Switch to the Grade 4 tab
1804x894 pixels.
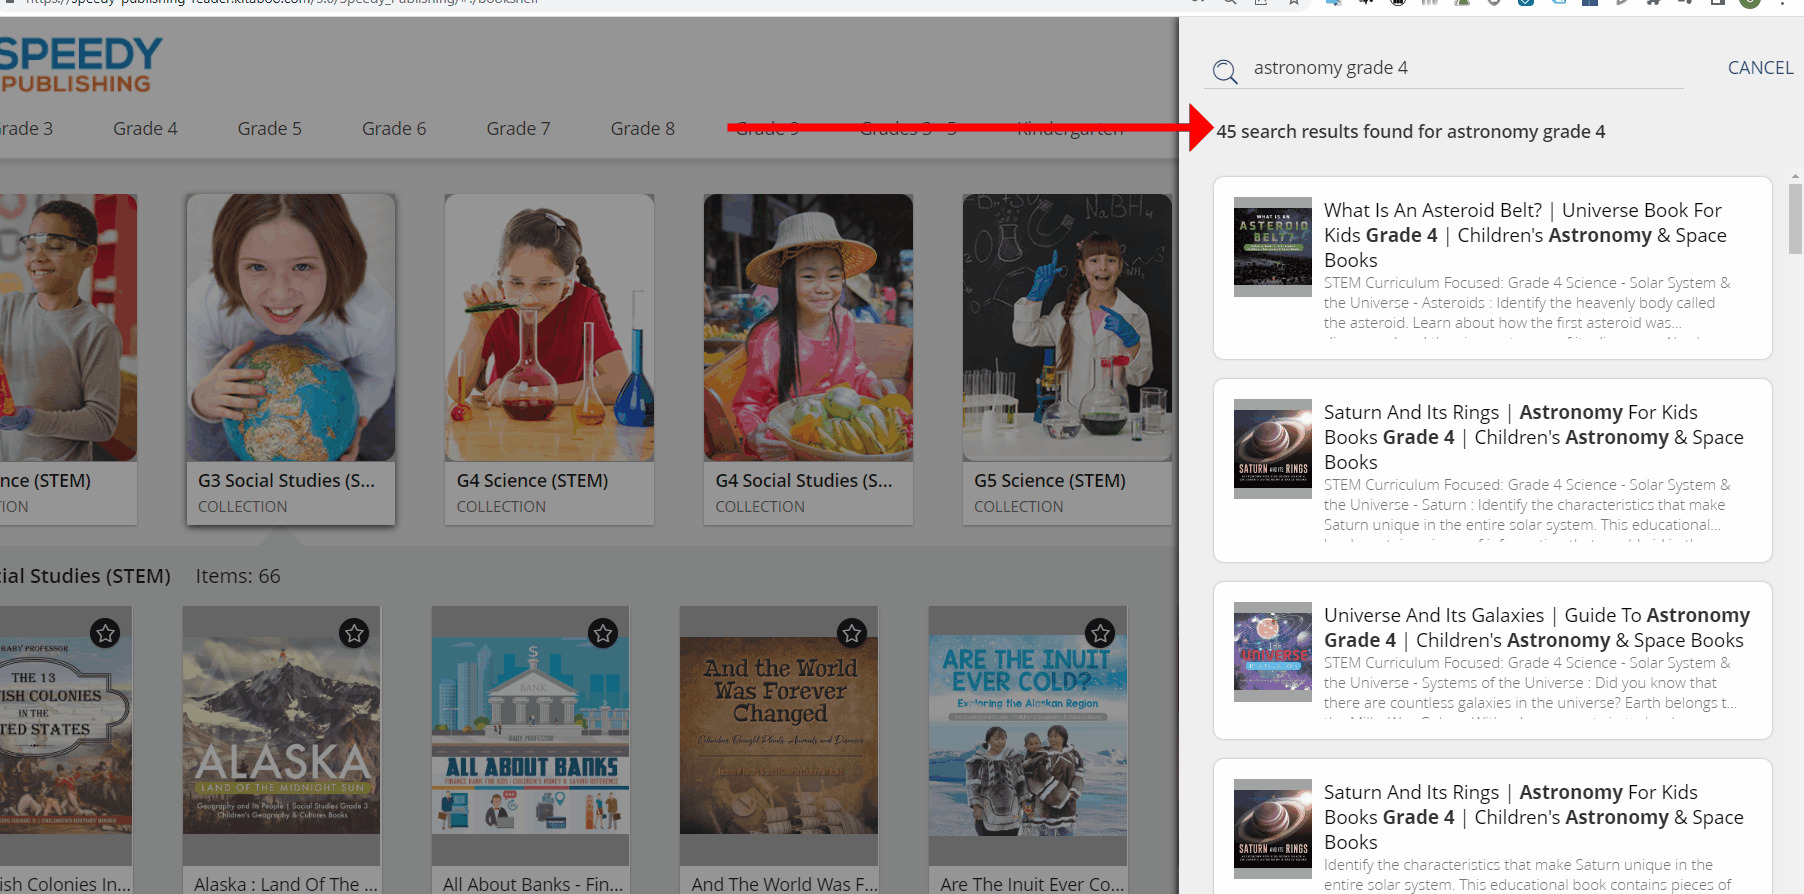tap(145, 128)
